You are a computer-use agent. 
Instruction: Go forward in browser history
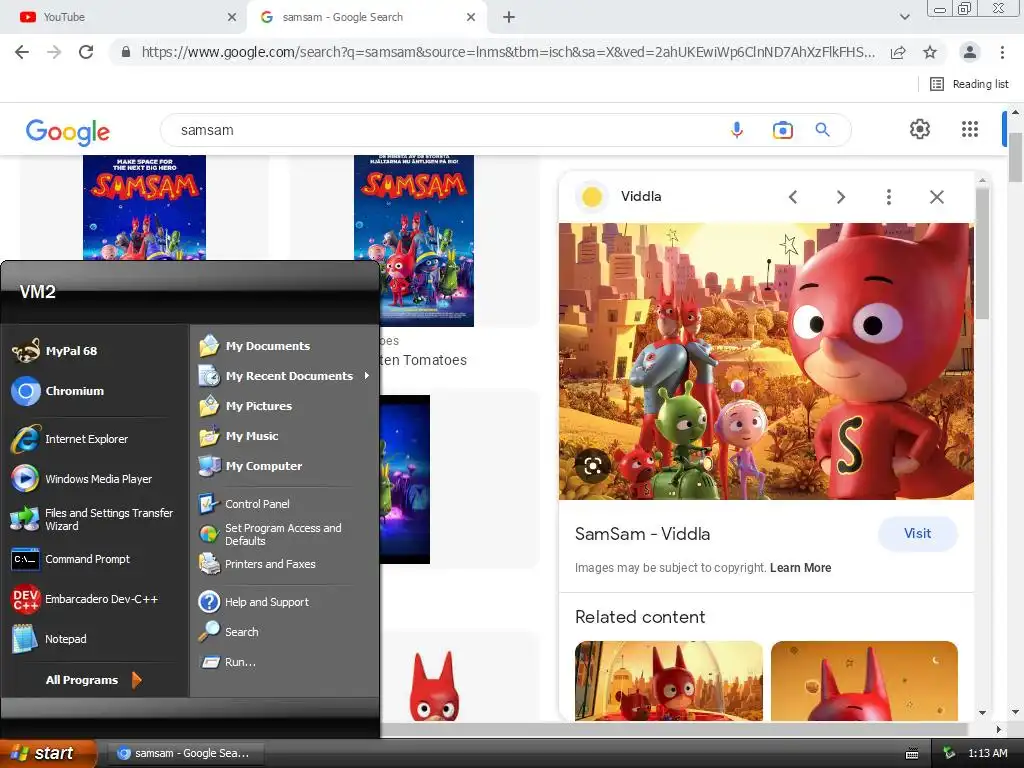pyautogui.click(x=54, y=52)
